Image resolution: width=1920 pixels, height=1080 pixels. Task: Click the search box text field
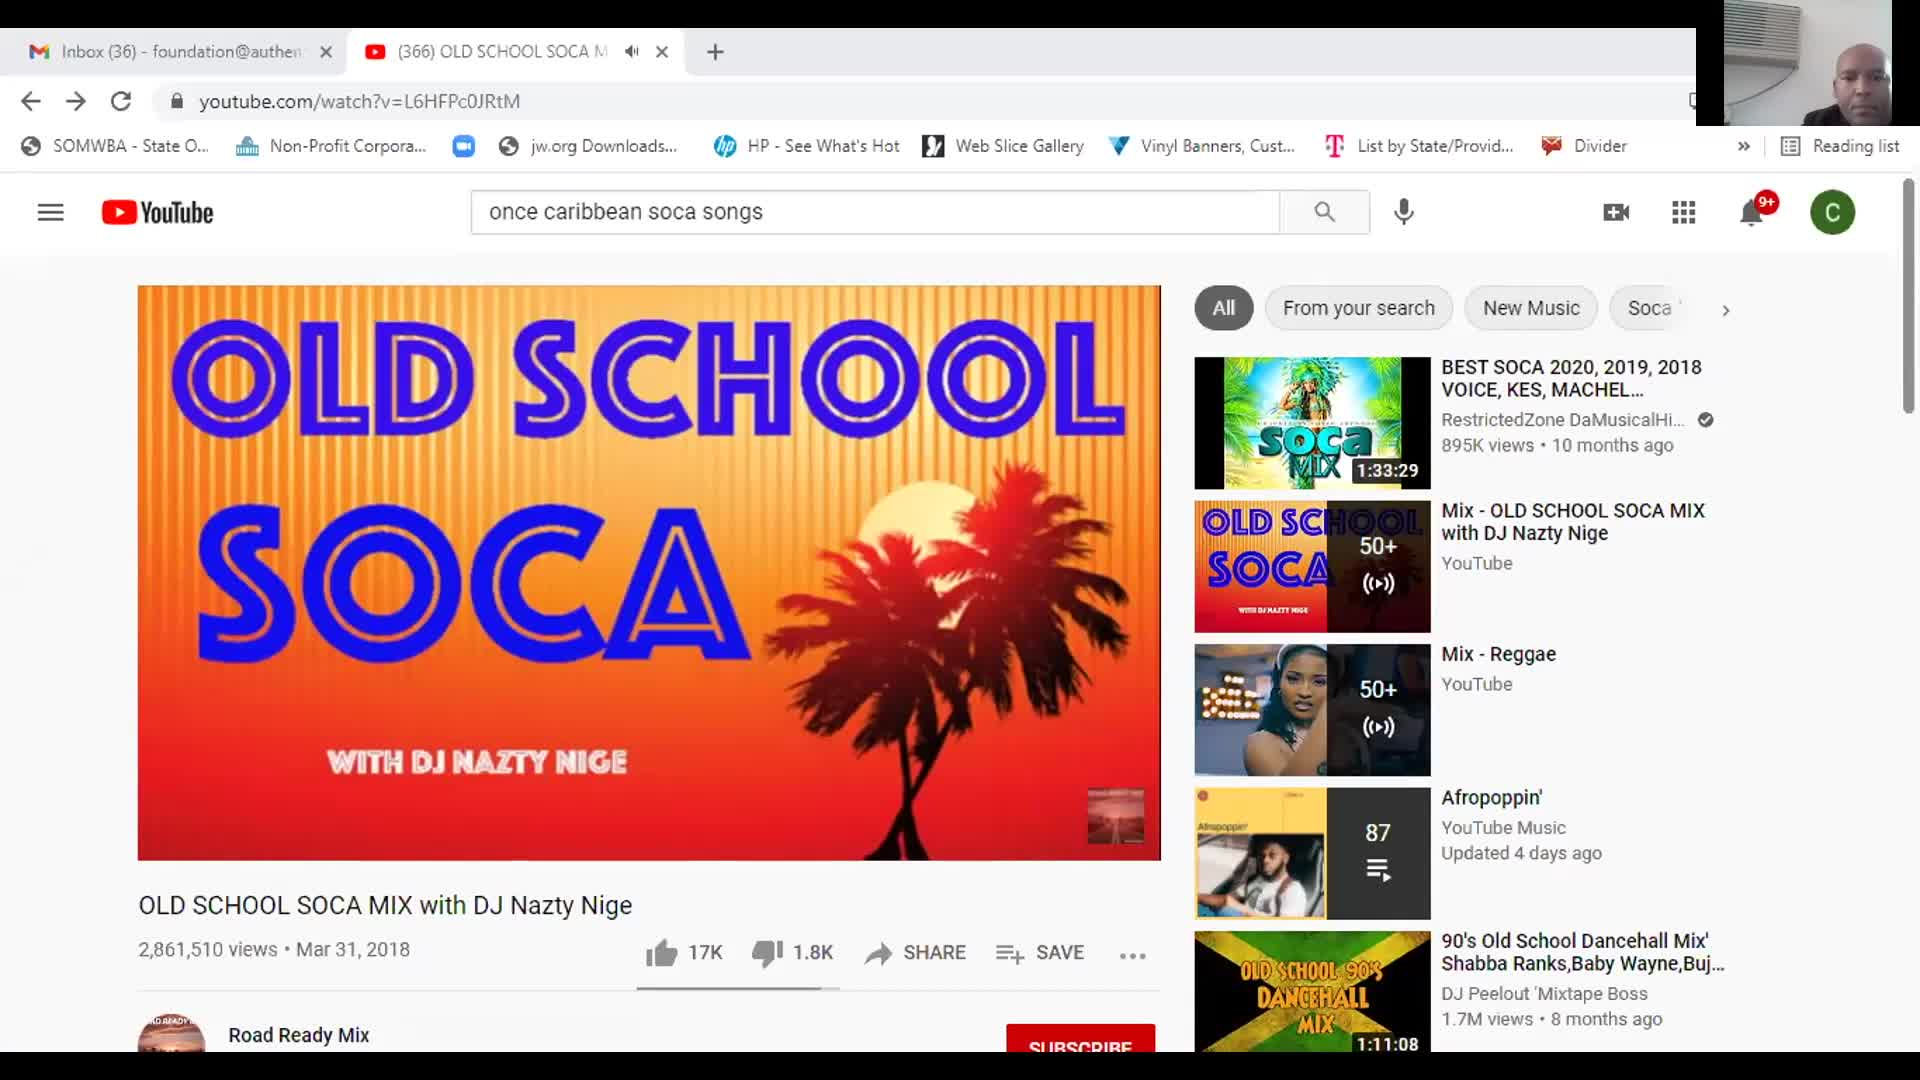click(x=875, y=212)
